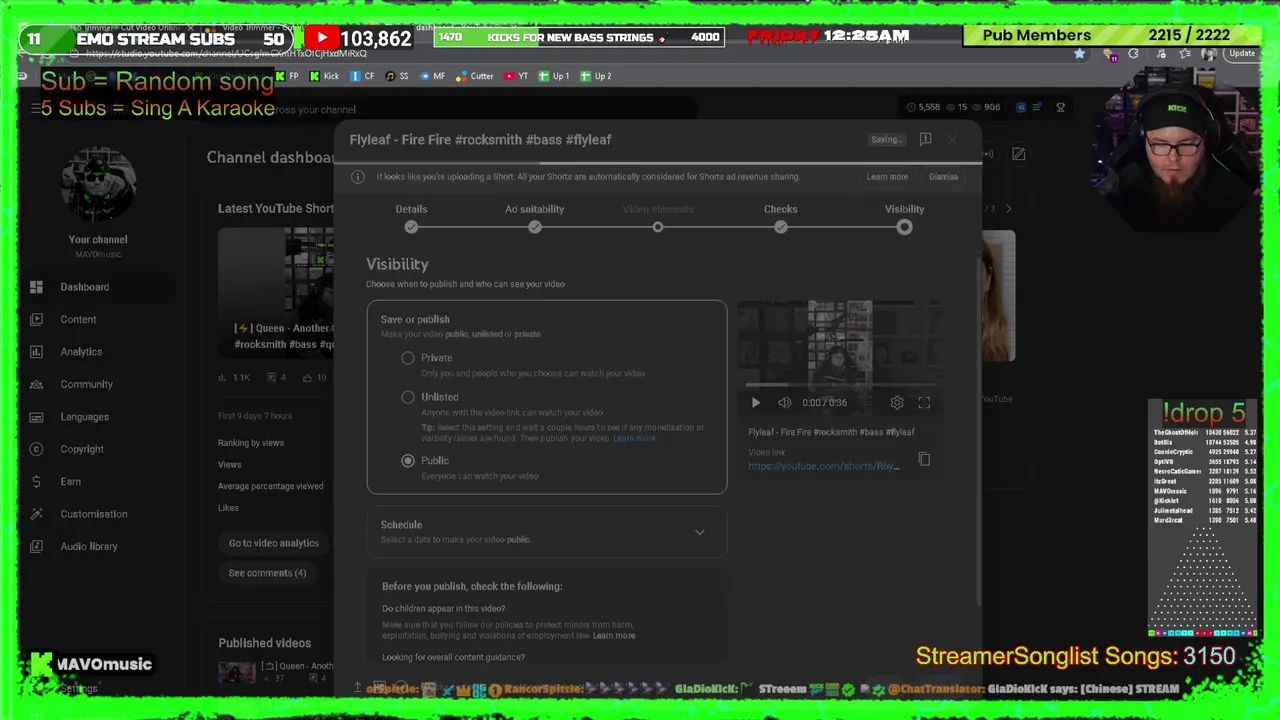
Task: Open Languages in the Studio sidebar
Action: tap(84, 417)
